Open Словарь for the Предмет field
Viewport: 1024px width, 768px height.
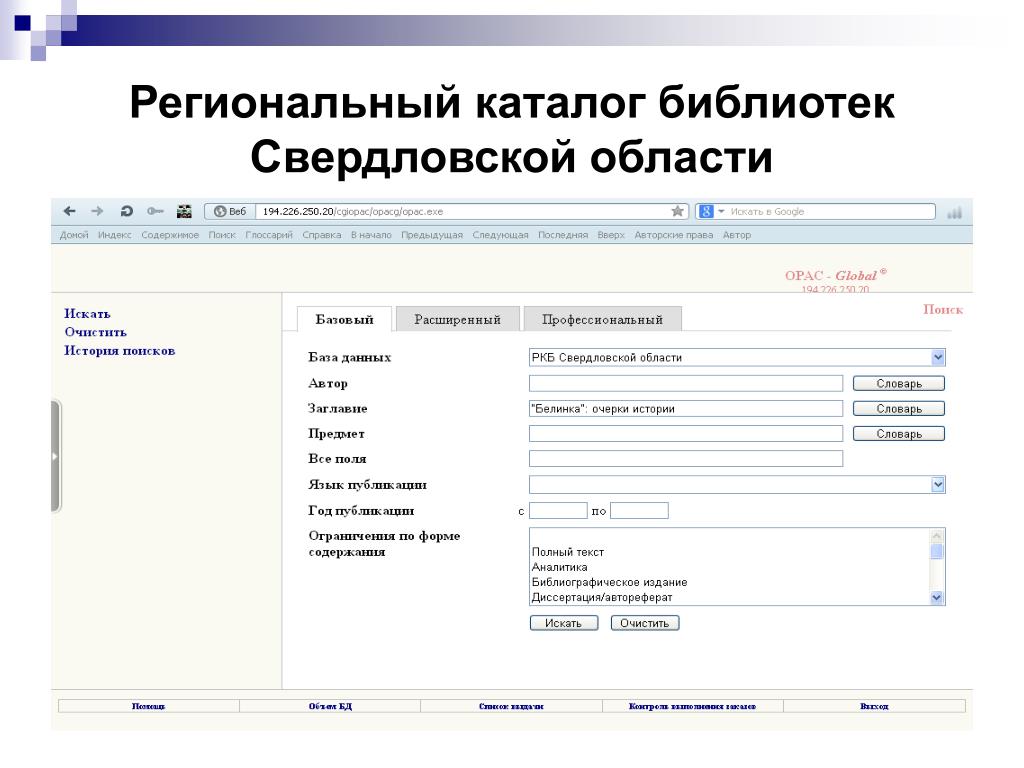click(x=899, y=434)
